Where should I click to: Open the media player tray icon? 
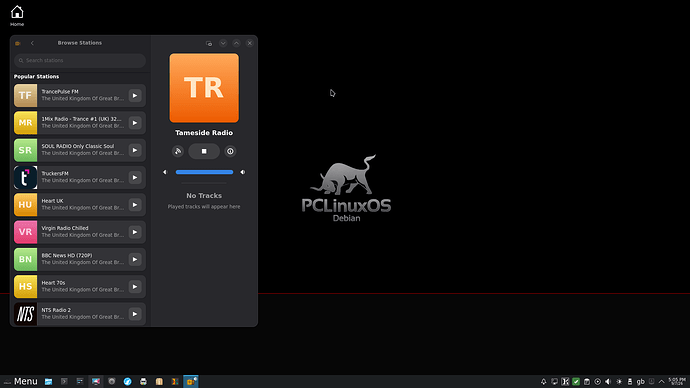(x=598, y=381)
